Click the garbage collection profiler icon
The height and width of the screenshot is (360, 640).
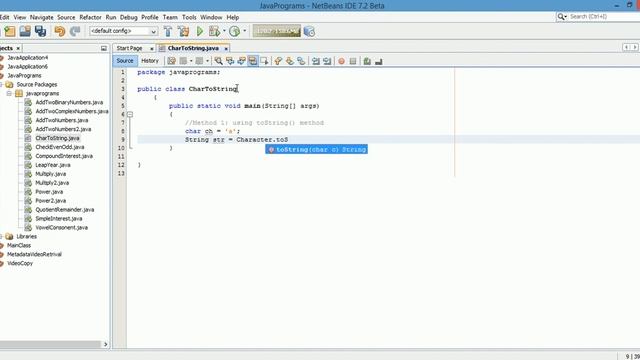(x=309, y=31)
